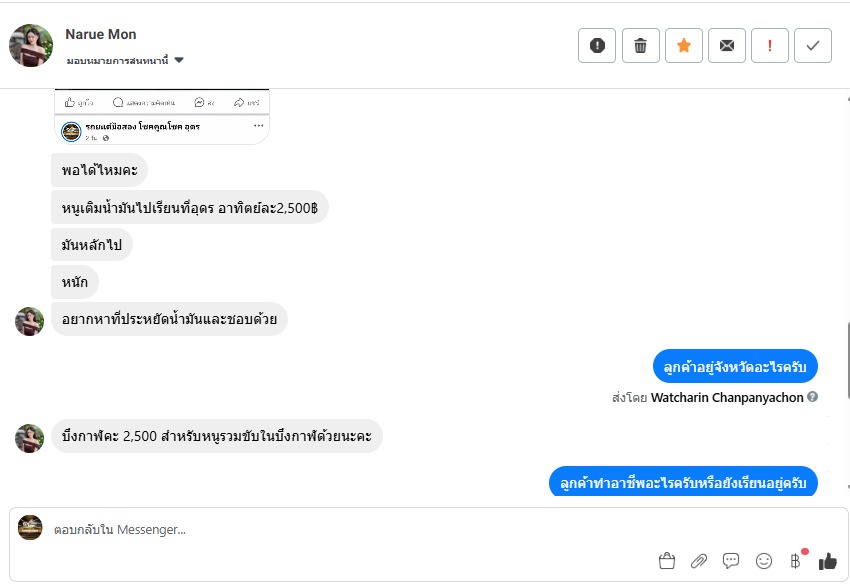
Task: Click the baht payment icon
Action: tap(796, 561)
